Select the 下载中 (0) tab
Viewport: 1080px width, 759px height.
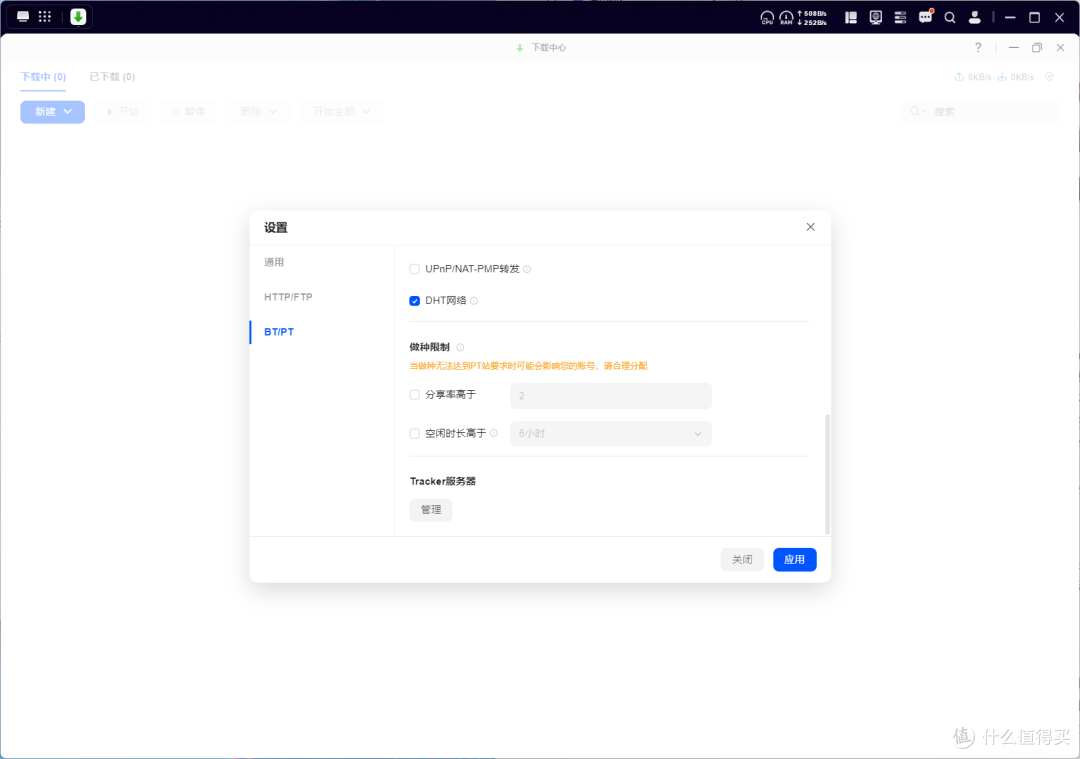click(x=43, y=76)
